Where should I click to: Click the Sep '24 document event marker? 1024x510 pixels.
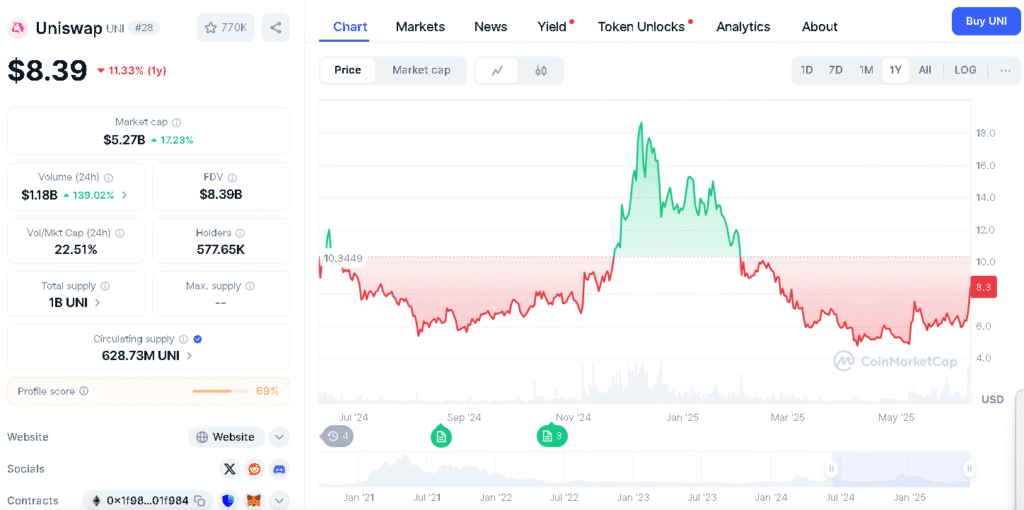click(441, 436)
